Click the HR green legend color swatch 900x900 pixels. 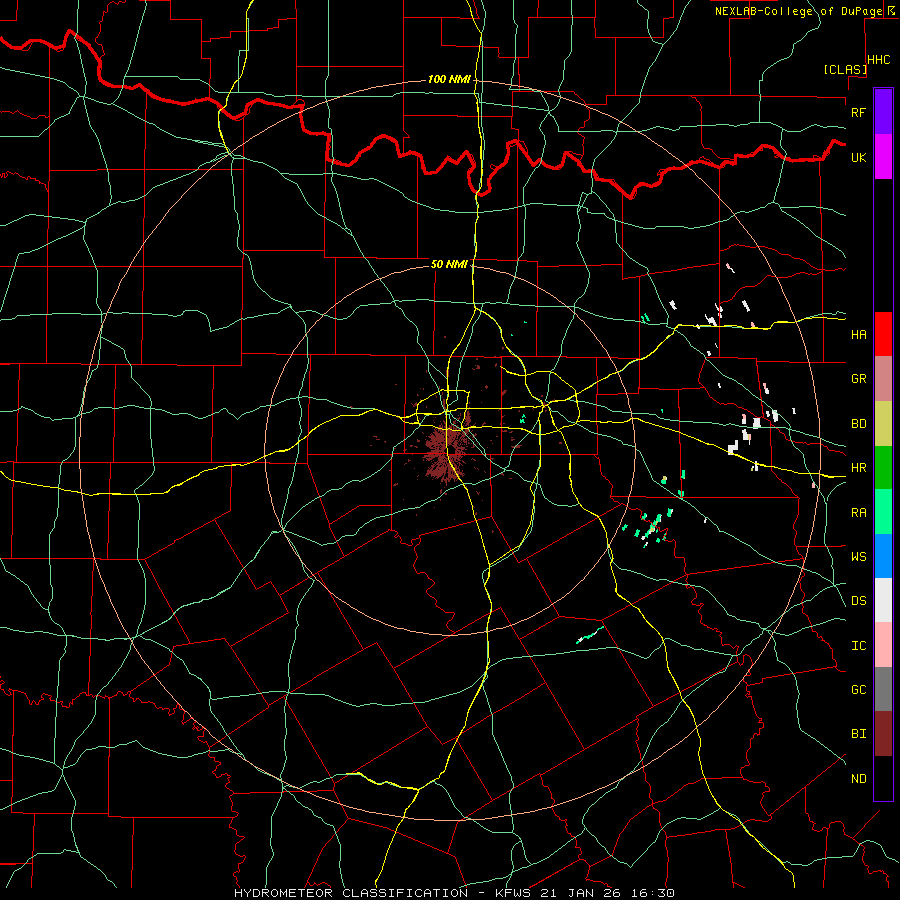coord(883,468)
